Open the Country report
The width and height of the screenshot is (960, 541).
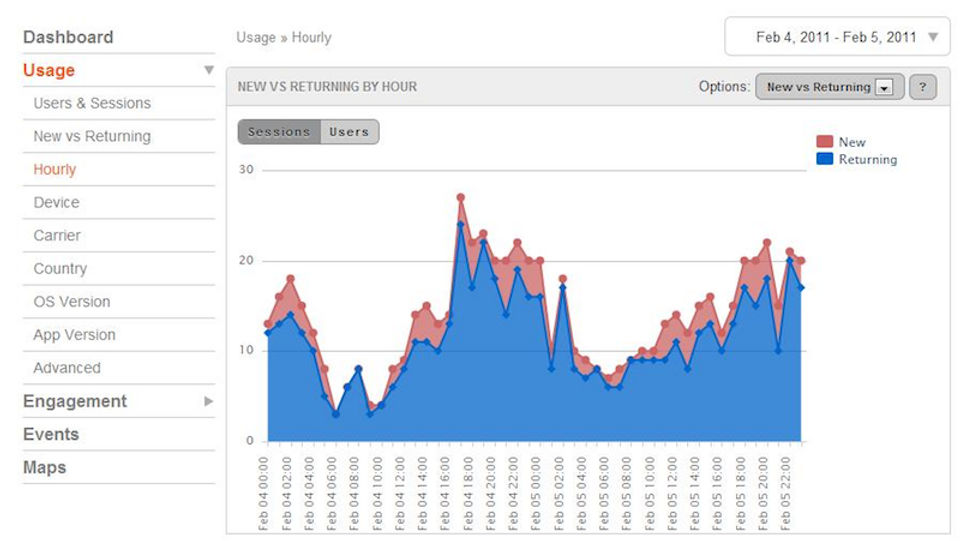point(60,269)
